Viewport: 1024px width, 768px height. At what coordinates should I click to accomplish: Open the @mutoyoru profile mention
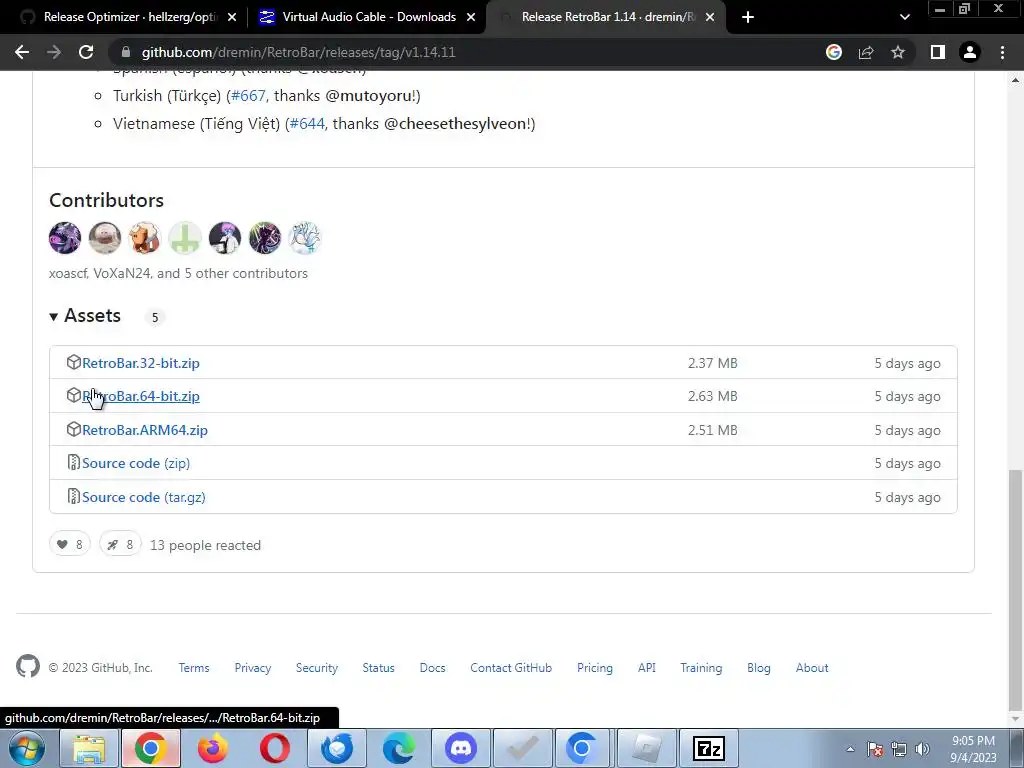(369, 96)
